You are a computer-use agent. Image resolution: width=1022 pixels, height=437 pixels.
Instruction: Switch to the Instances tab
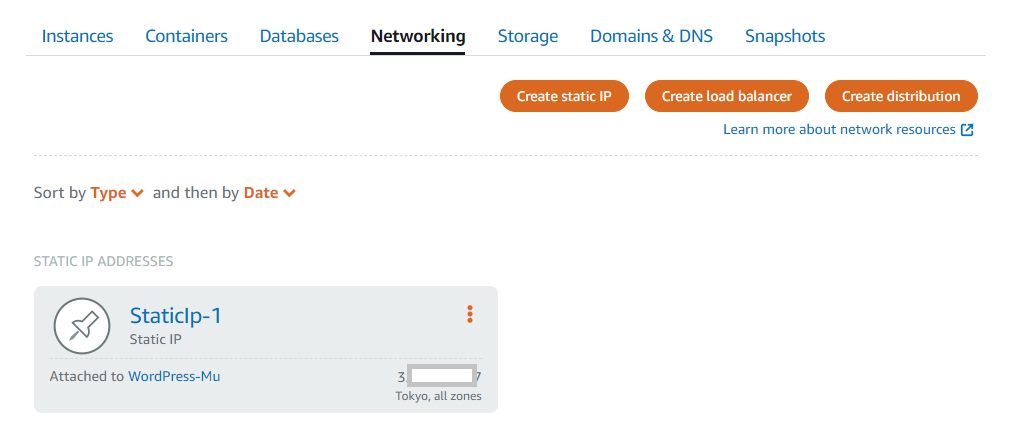coord(77,36)
